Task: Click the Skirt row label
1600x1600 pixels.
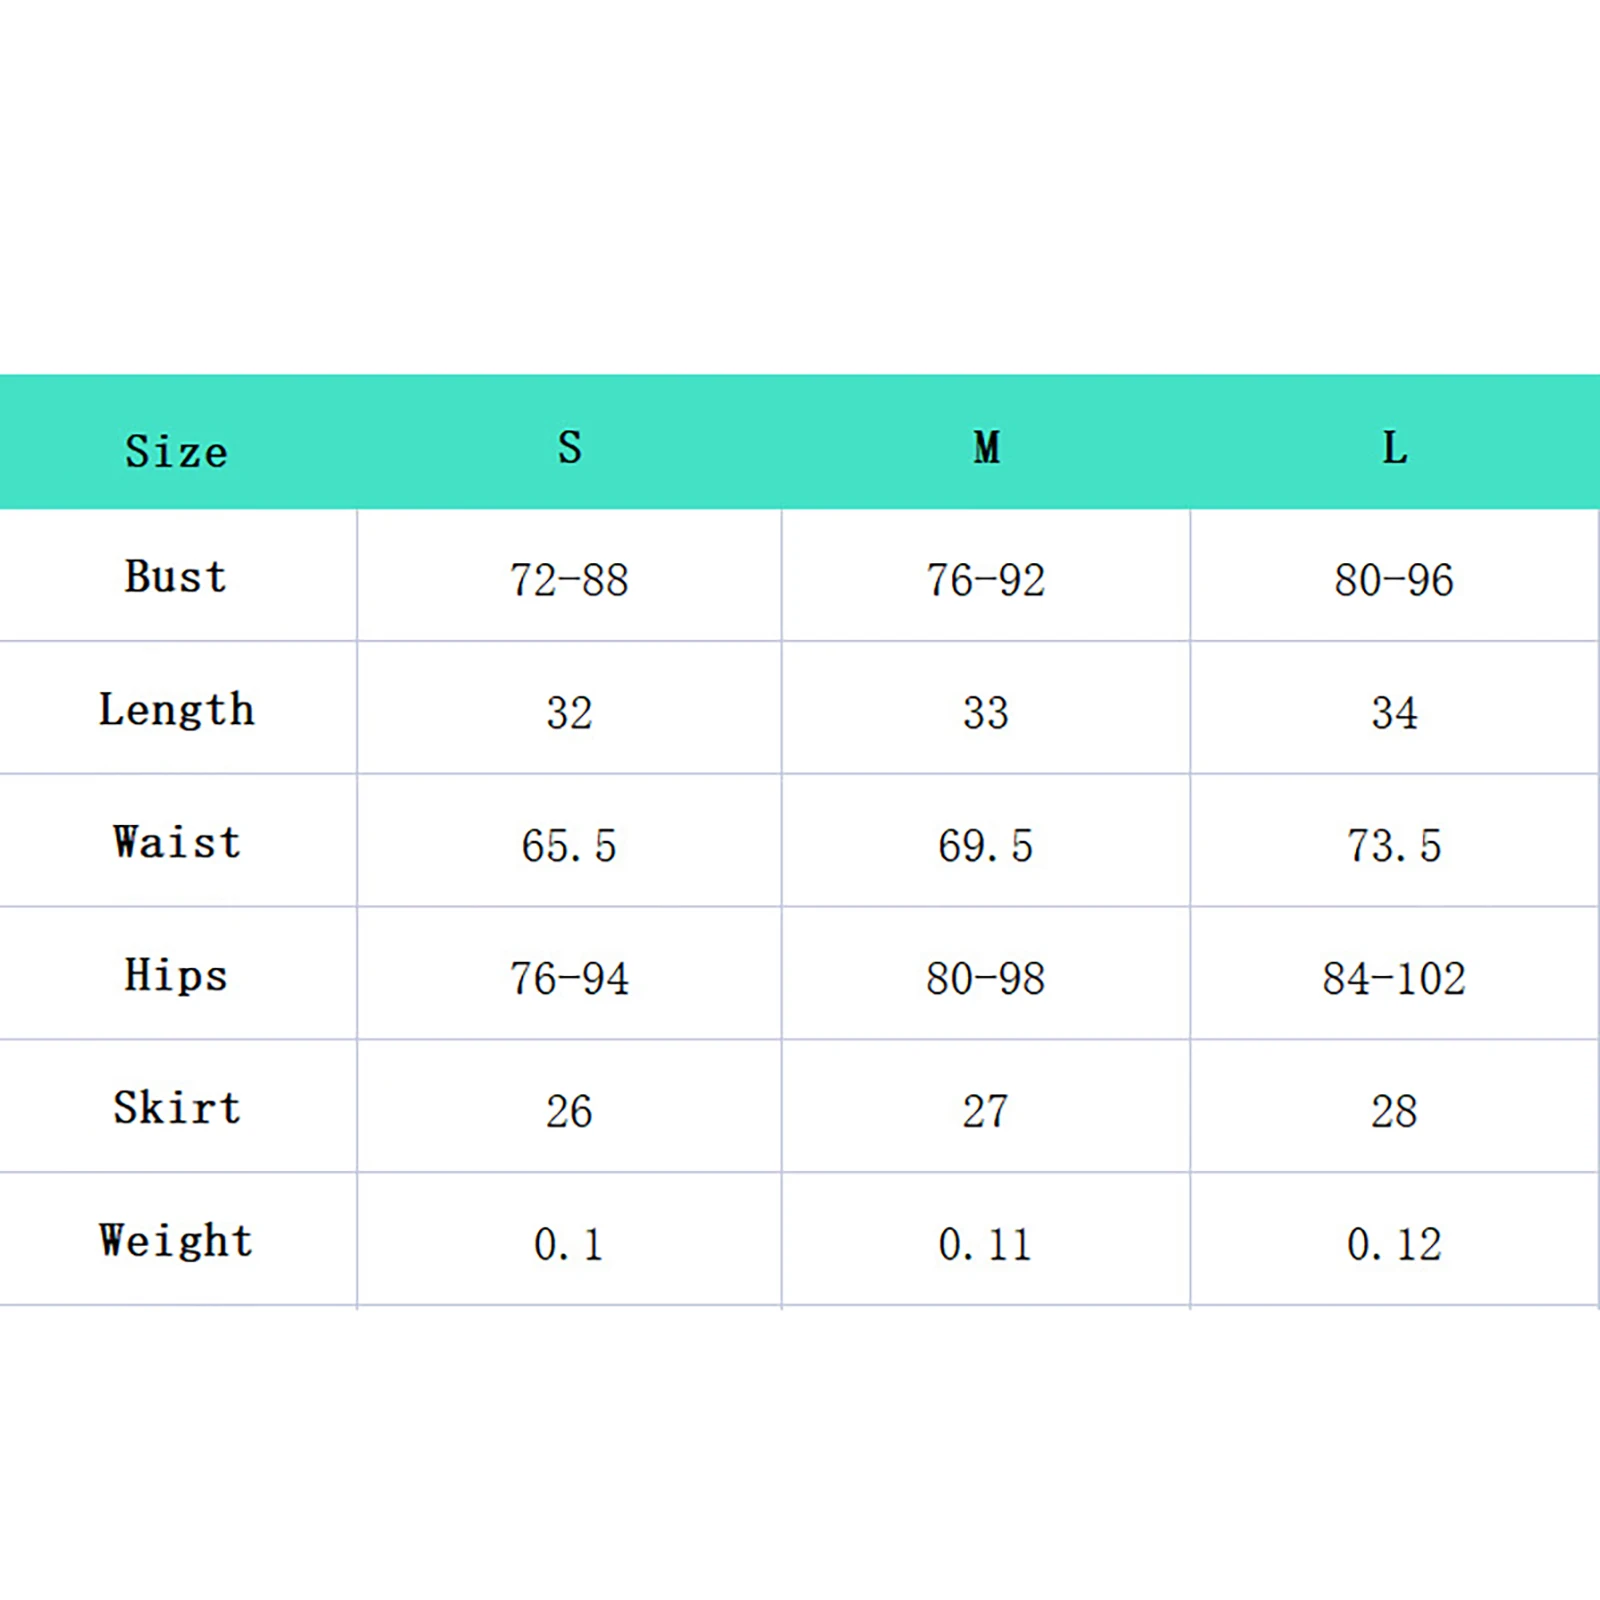Action: pos(176,1108)
